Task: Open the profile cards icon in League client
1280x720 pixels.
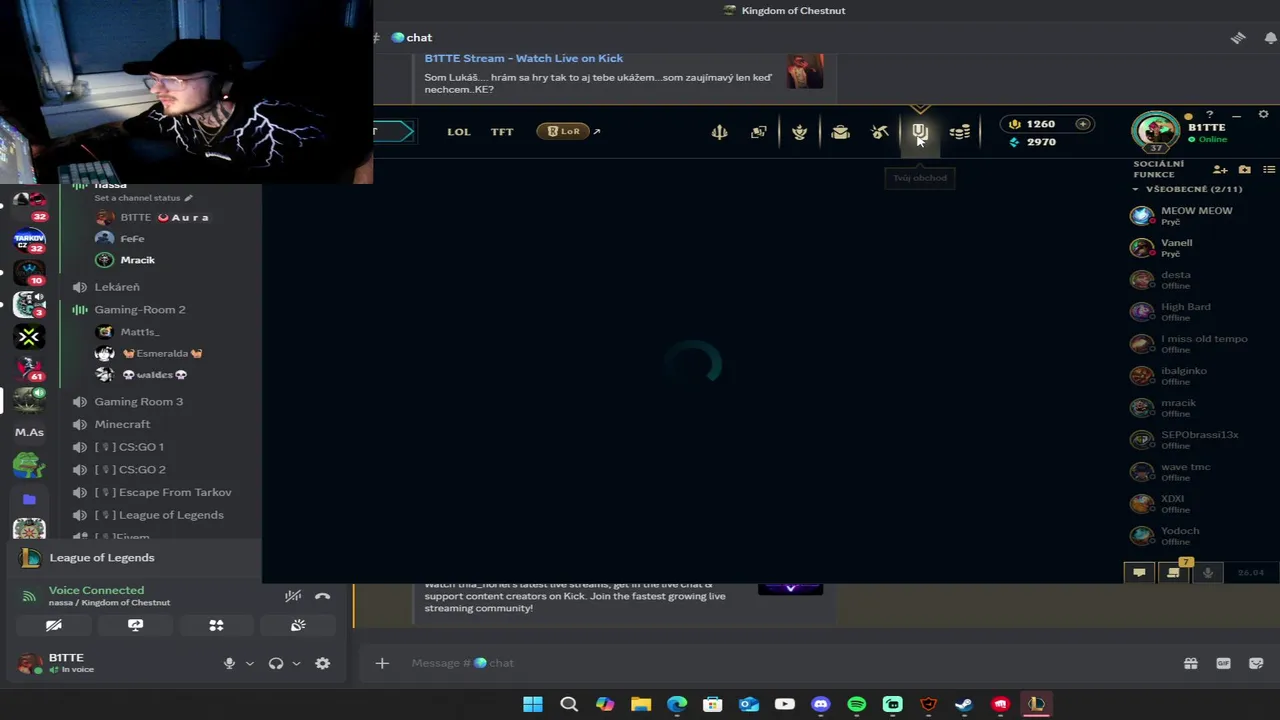Action: (758, 132)
